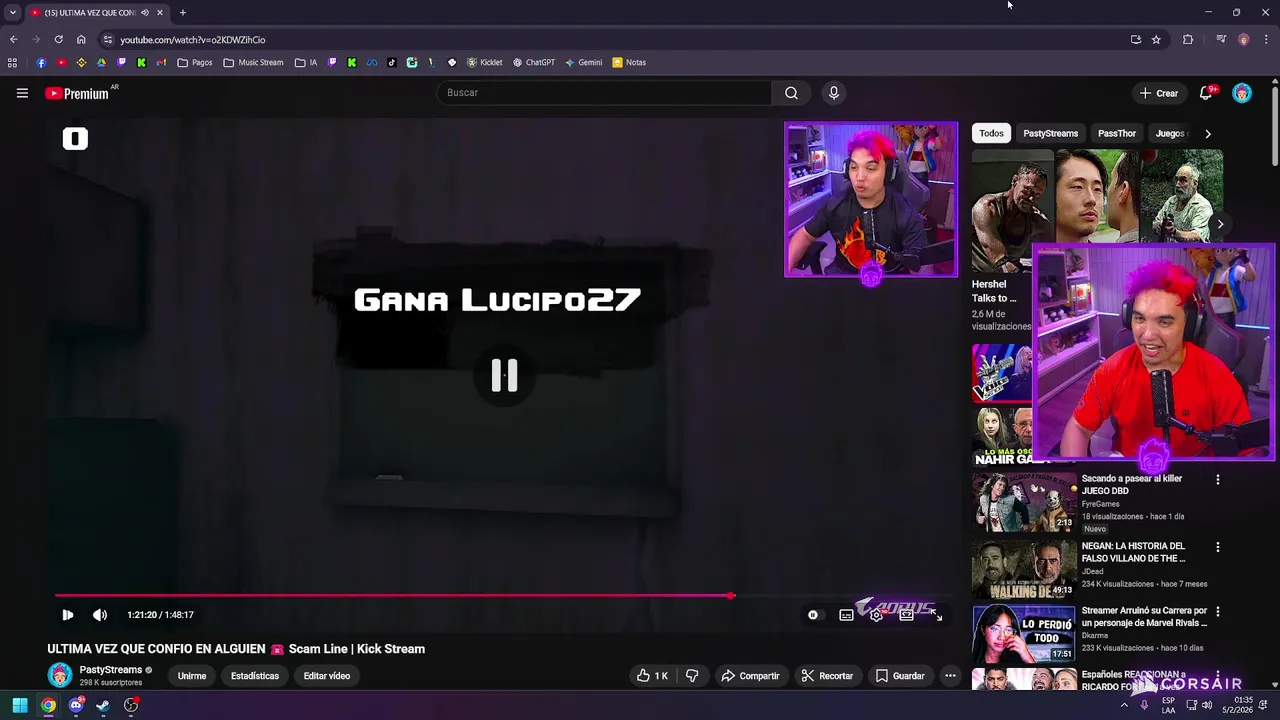
Task: Click the Unirme membership button
Action: pyautogui.click(x=192, y=676)
